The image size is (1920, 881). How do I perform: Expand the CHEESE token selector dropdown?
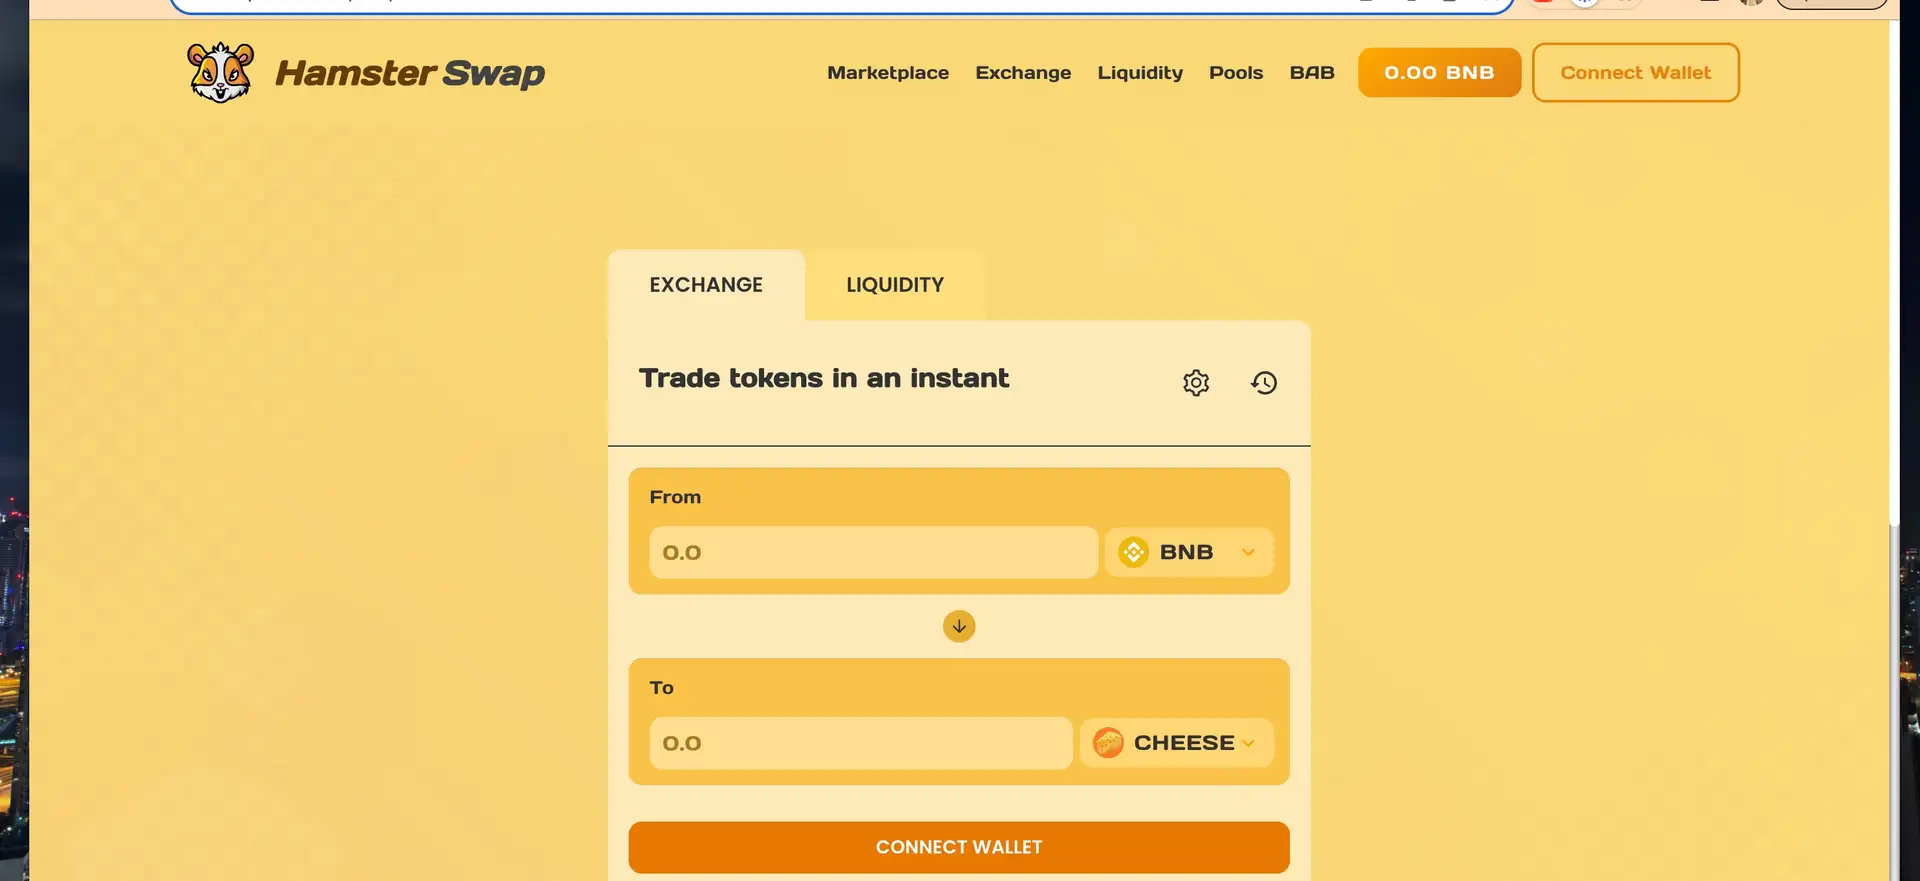[1176, 743]
